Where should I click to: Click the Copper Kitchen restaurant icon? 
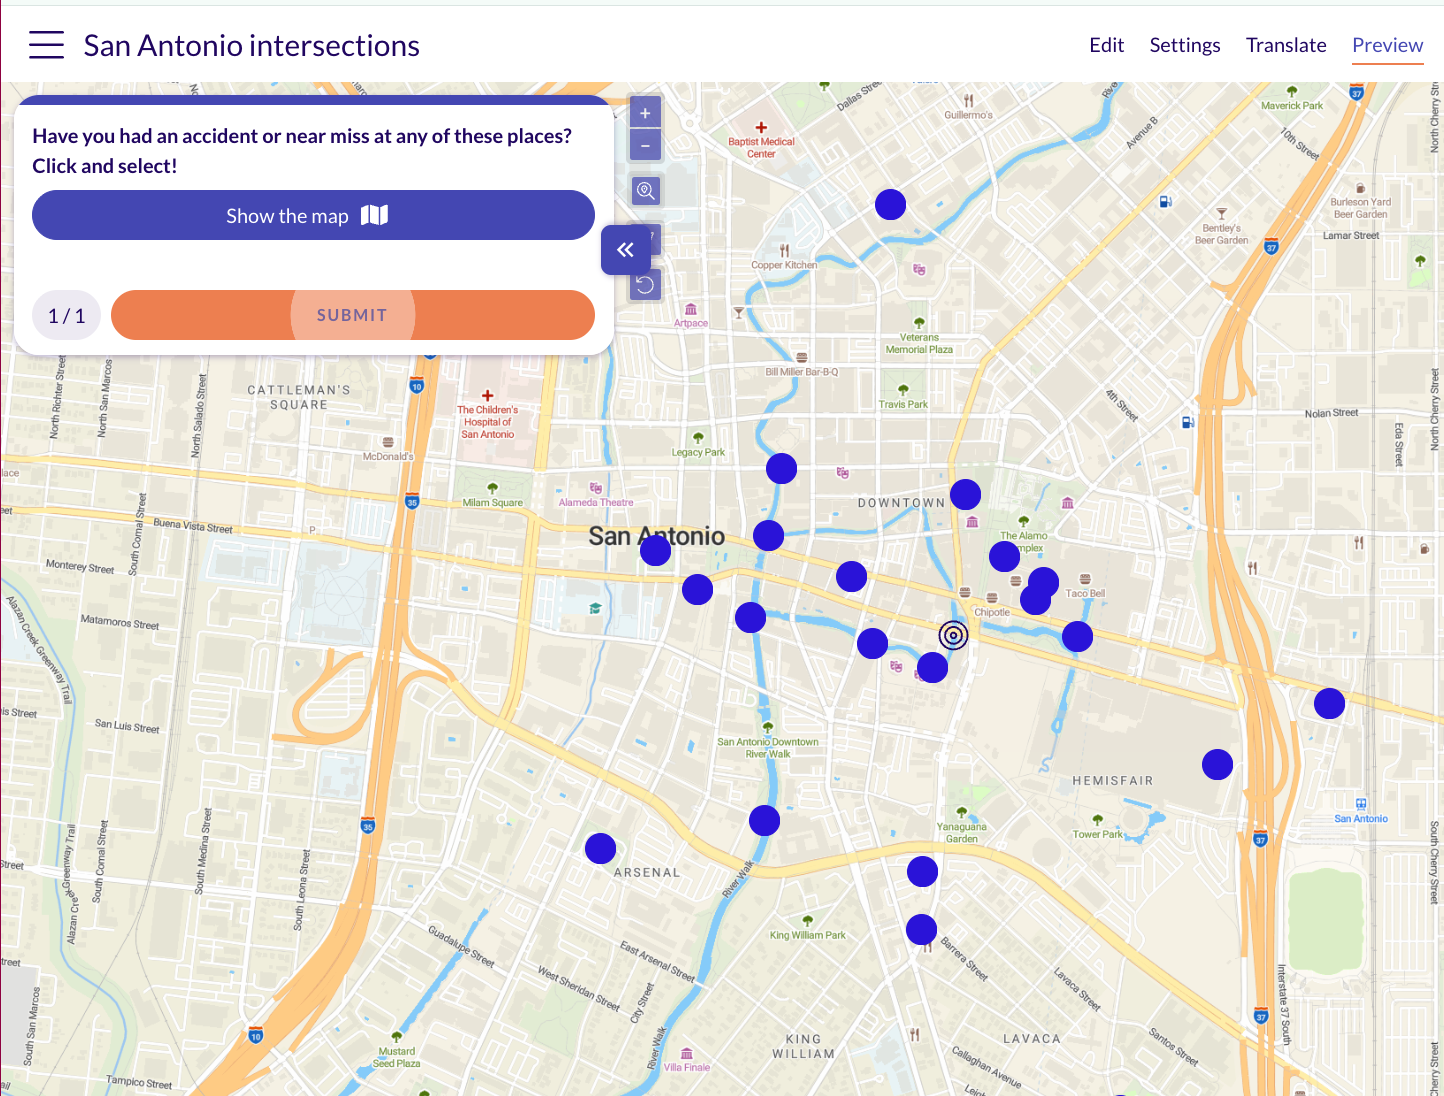(784, 251)
